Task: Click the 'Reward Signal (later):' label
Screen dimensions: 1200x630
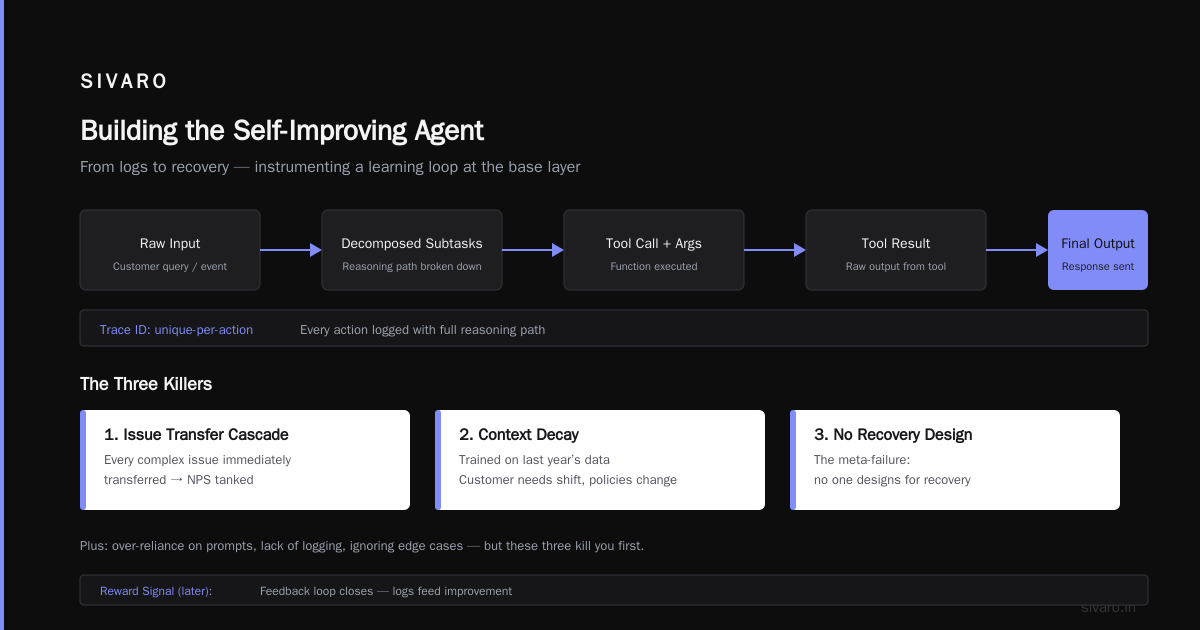Action: pyautogui.click(x=156, y=591)
